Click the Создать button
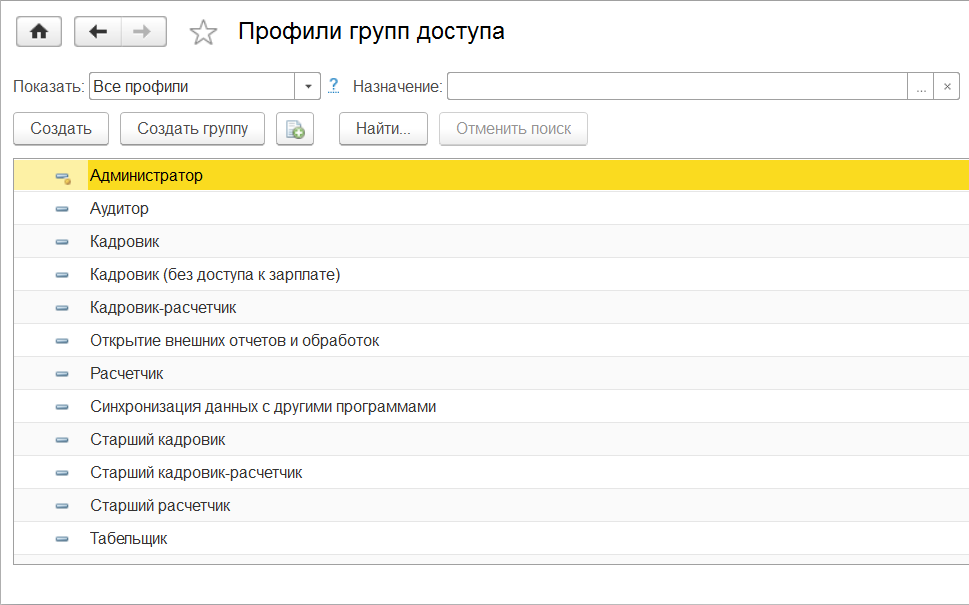969x605 pixels. click(61, 129)
